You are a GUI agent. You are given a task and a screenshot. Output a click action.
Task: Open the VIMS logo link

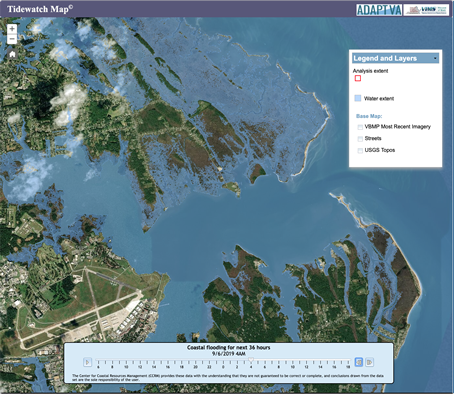[426, 10]
